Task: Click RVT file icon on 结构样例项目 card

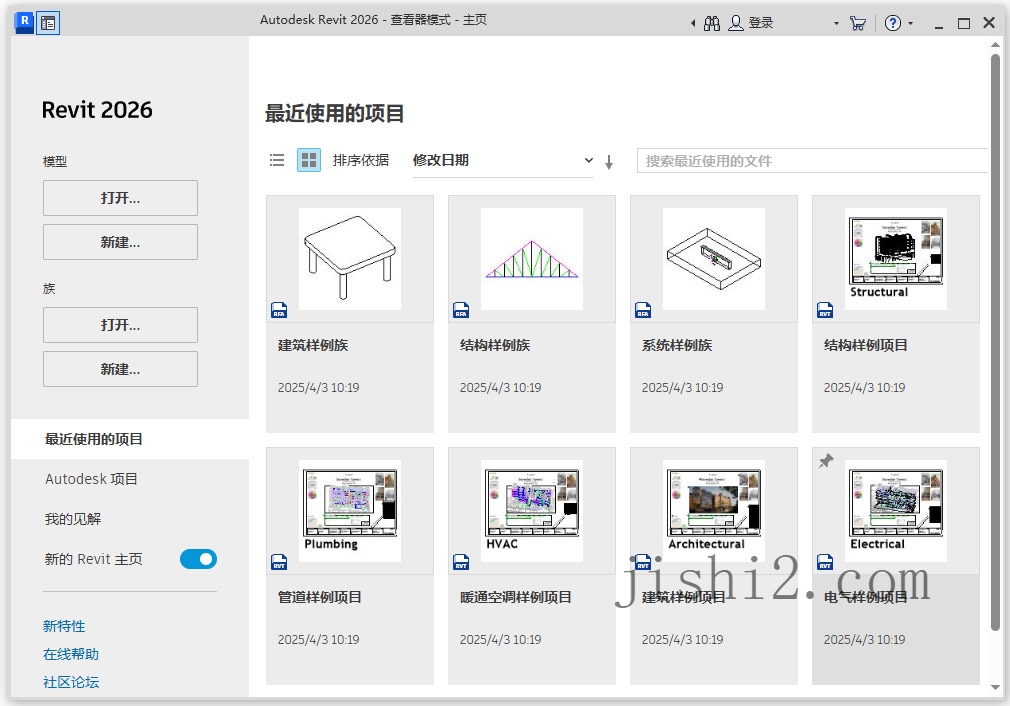Action: pyautogui.click(x=825, y=310)
